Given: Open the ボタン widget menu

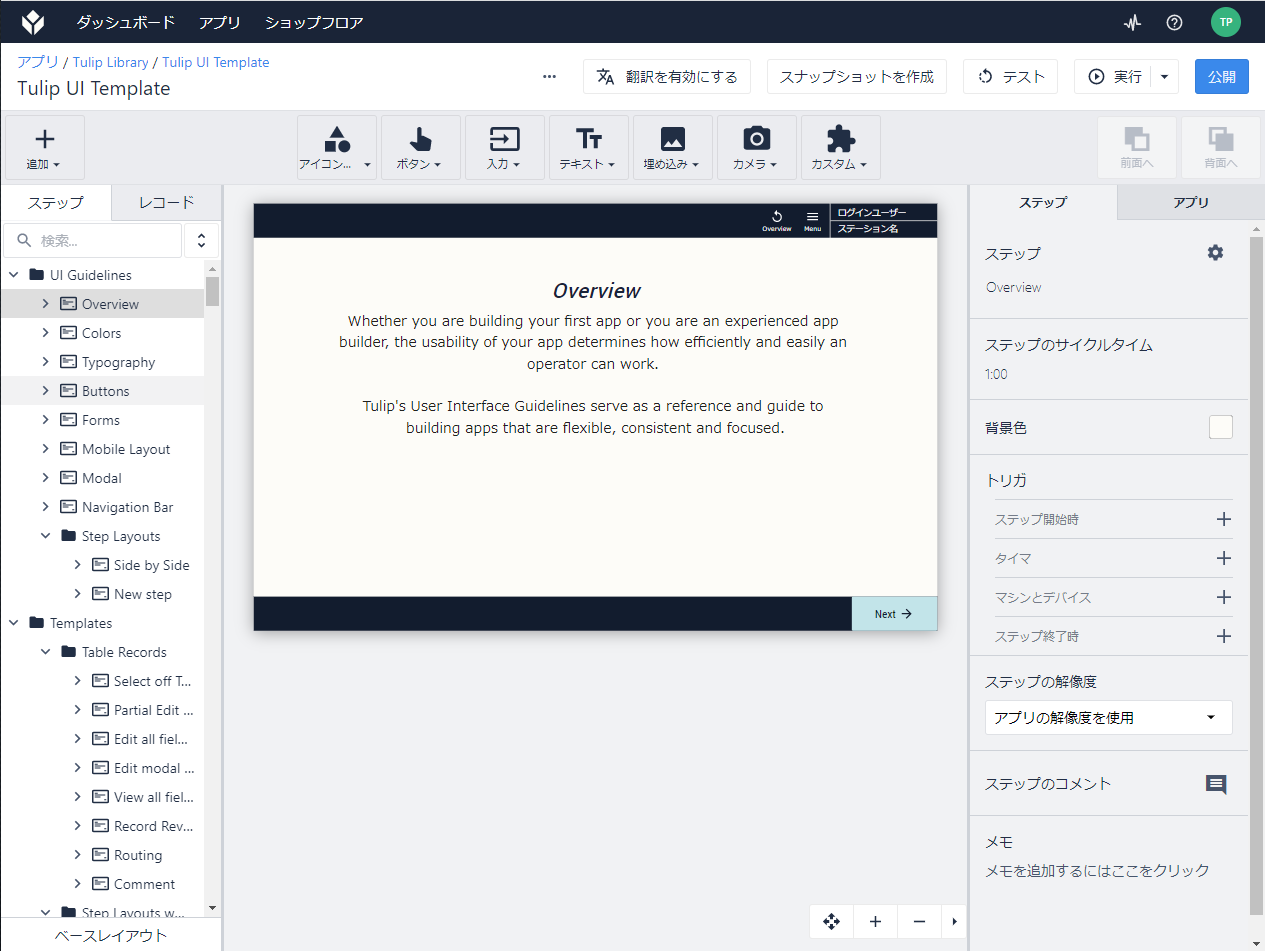Looking at the screenshot, I should pos(421,148).
